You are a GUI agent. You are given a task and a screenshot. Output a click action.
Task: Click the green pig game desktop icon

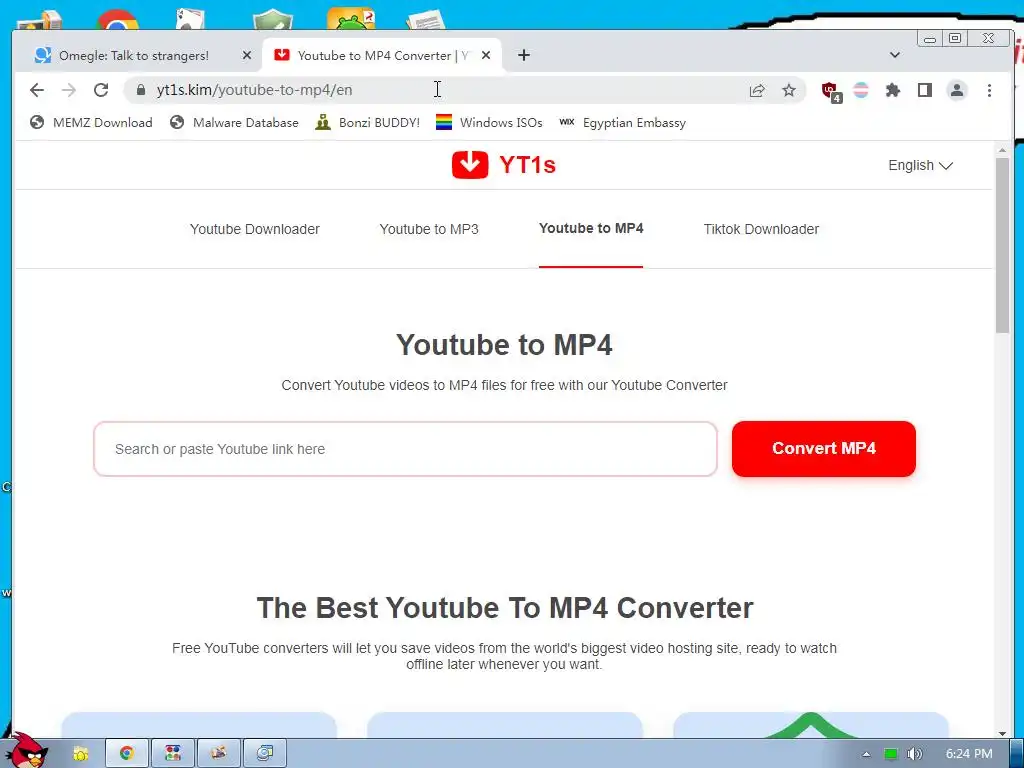351,18
